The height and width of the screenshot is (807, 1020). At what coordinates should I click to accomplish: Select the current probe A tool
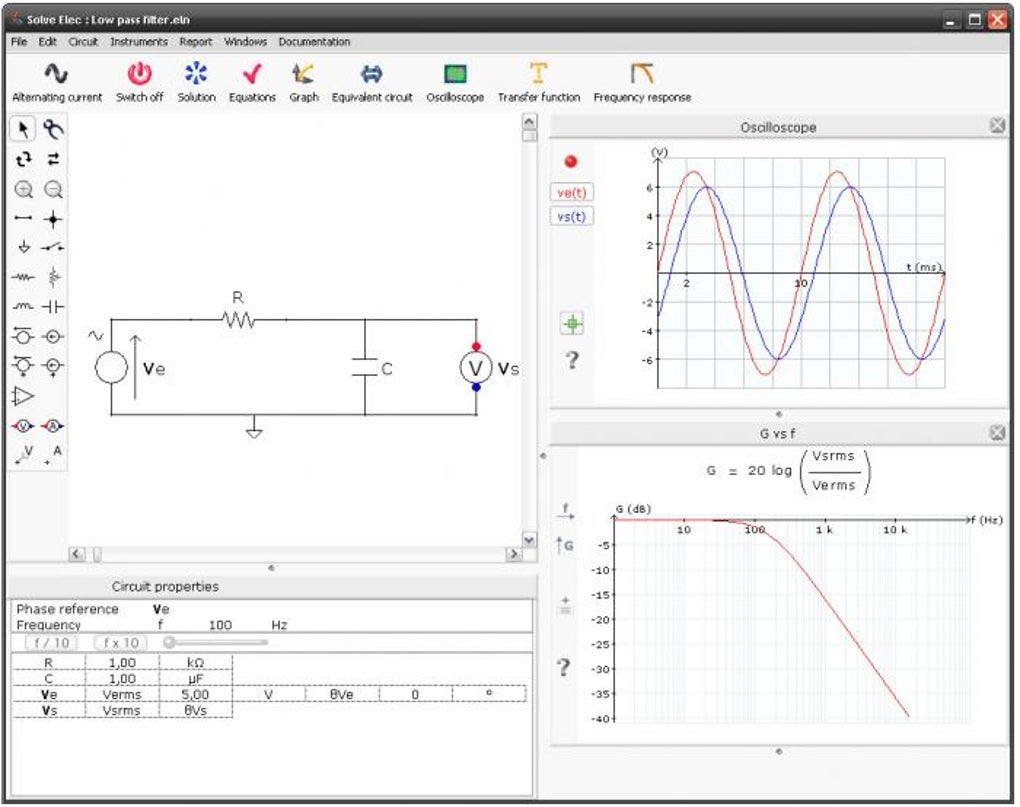(54, 454)
